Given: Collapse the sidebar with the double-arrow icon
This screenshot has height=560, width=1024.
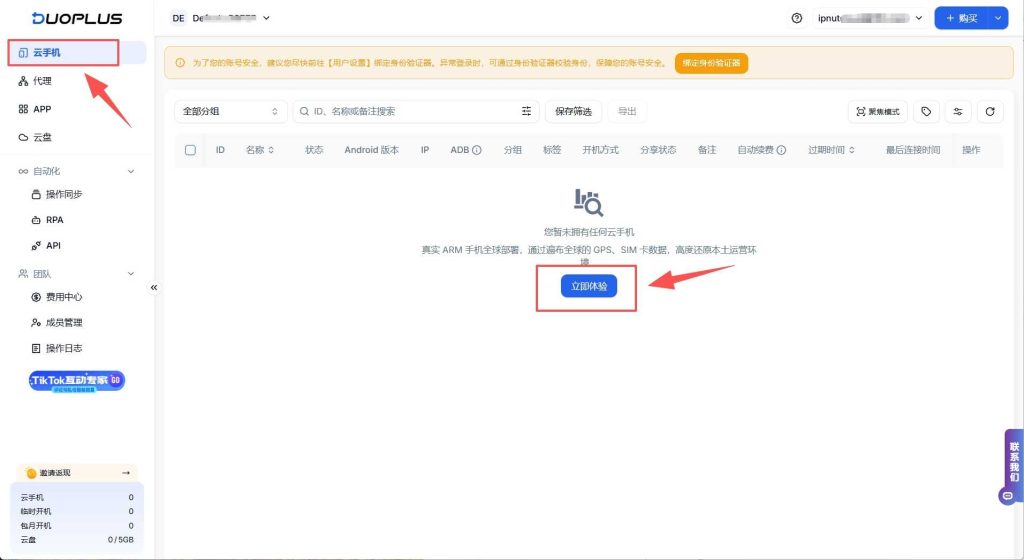Looking at the screenshot, I should pos(154,287).
